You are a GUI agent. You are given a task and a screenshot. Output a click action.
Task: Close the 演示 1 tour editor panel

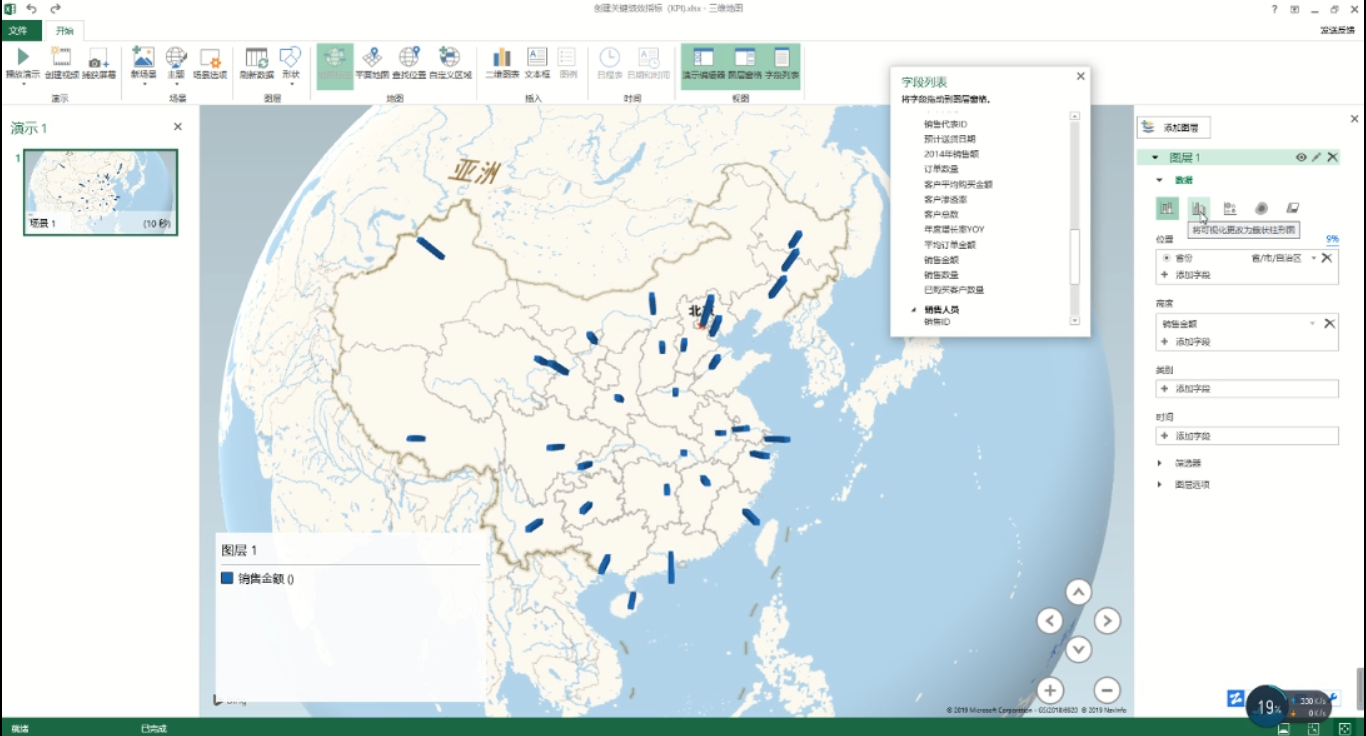click(178, 127)
